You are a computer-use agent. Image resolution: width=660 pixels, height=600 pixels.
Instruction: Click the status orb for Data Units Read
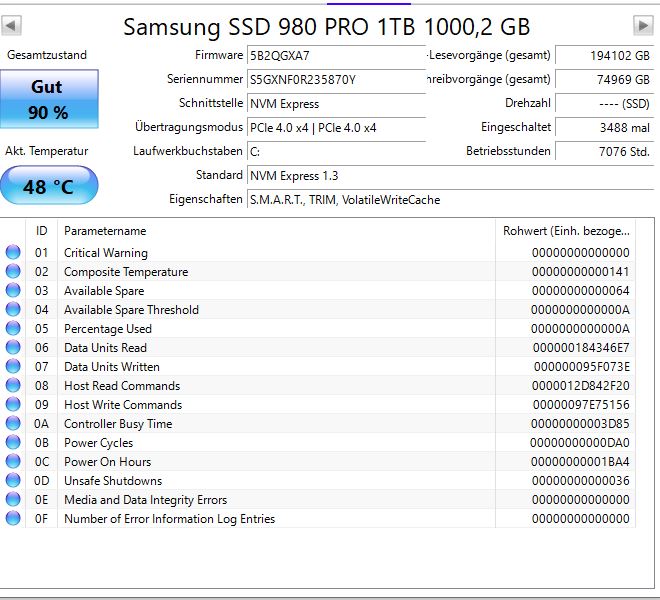(x=13, y=347)
